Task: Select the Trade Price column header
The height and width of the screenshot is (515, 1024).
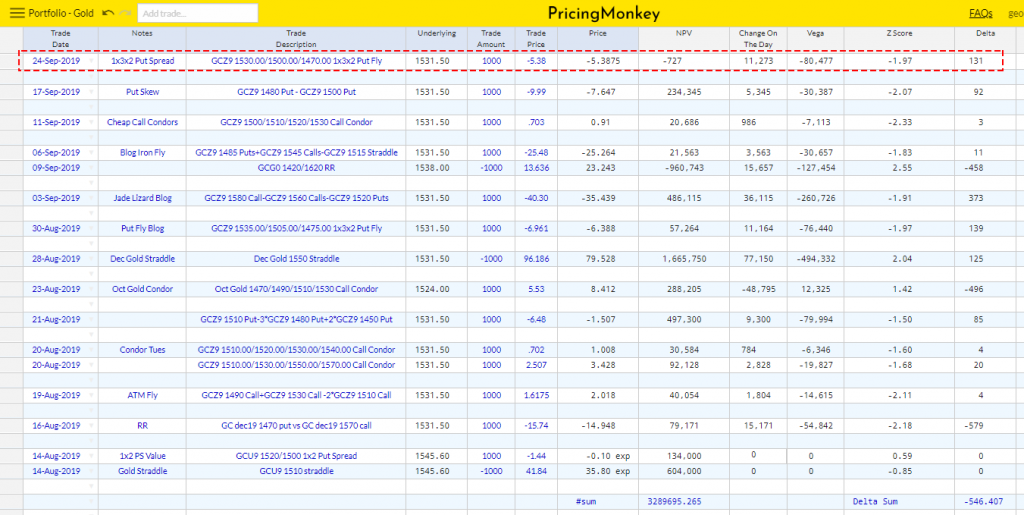Action: click(536, 39)
